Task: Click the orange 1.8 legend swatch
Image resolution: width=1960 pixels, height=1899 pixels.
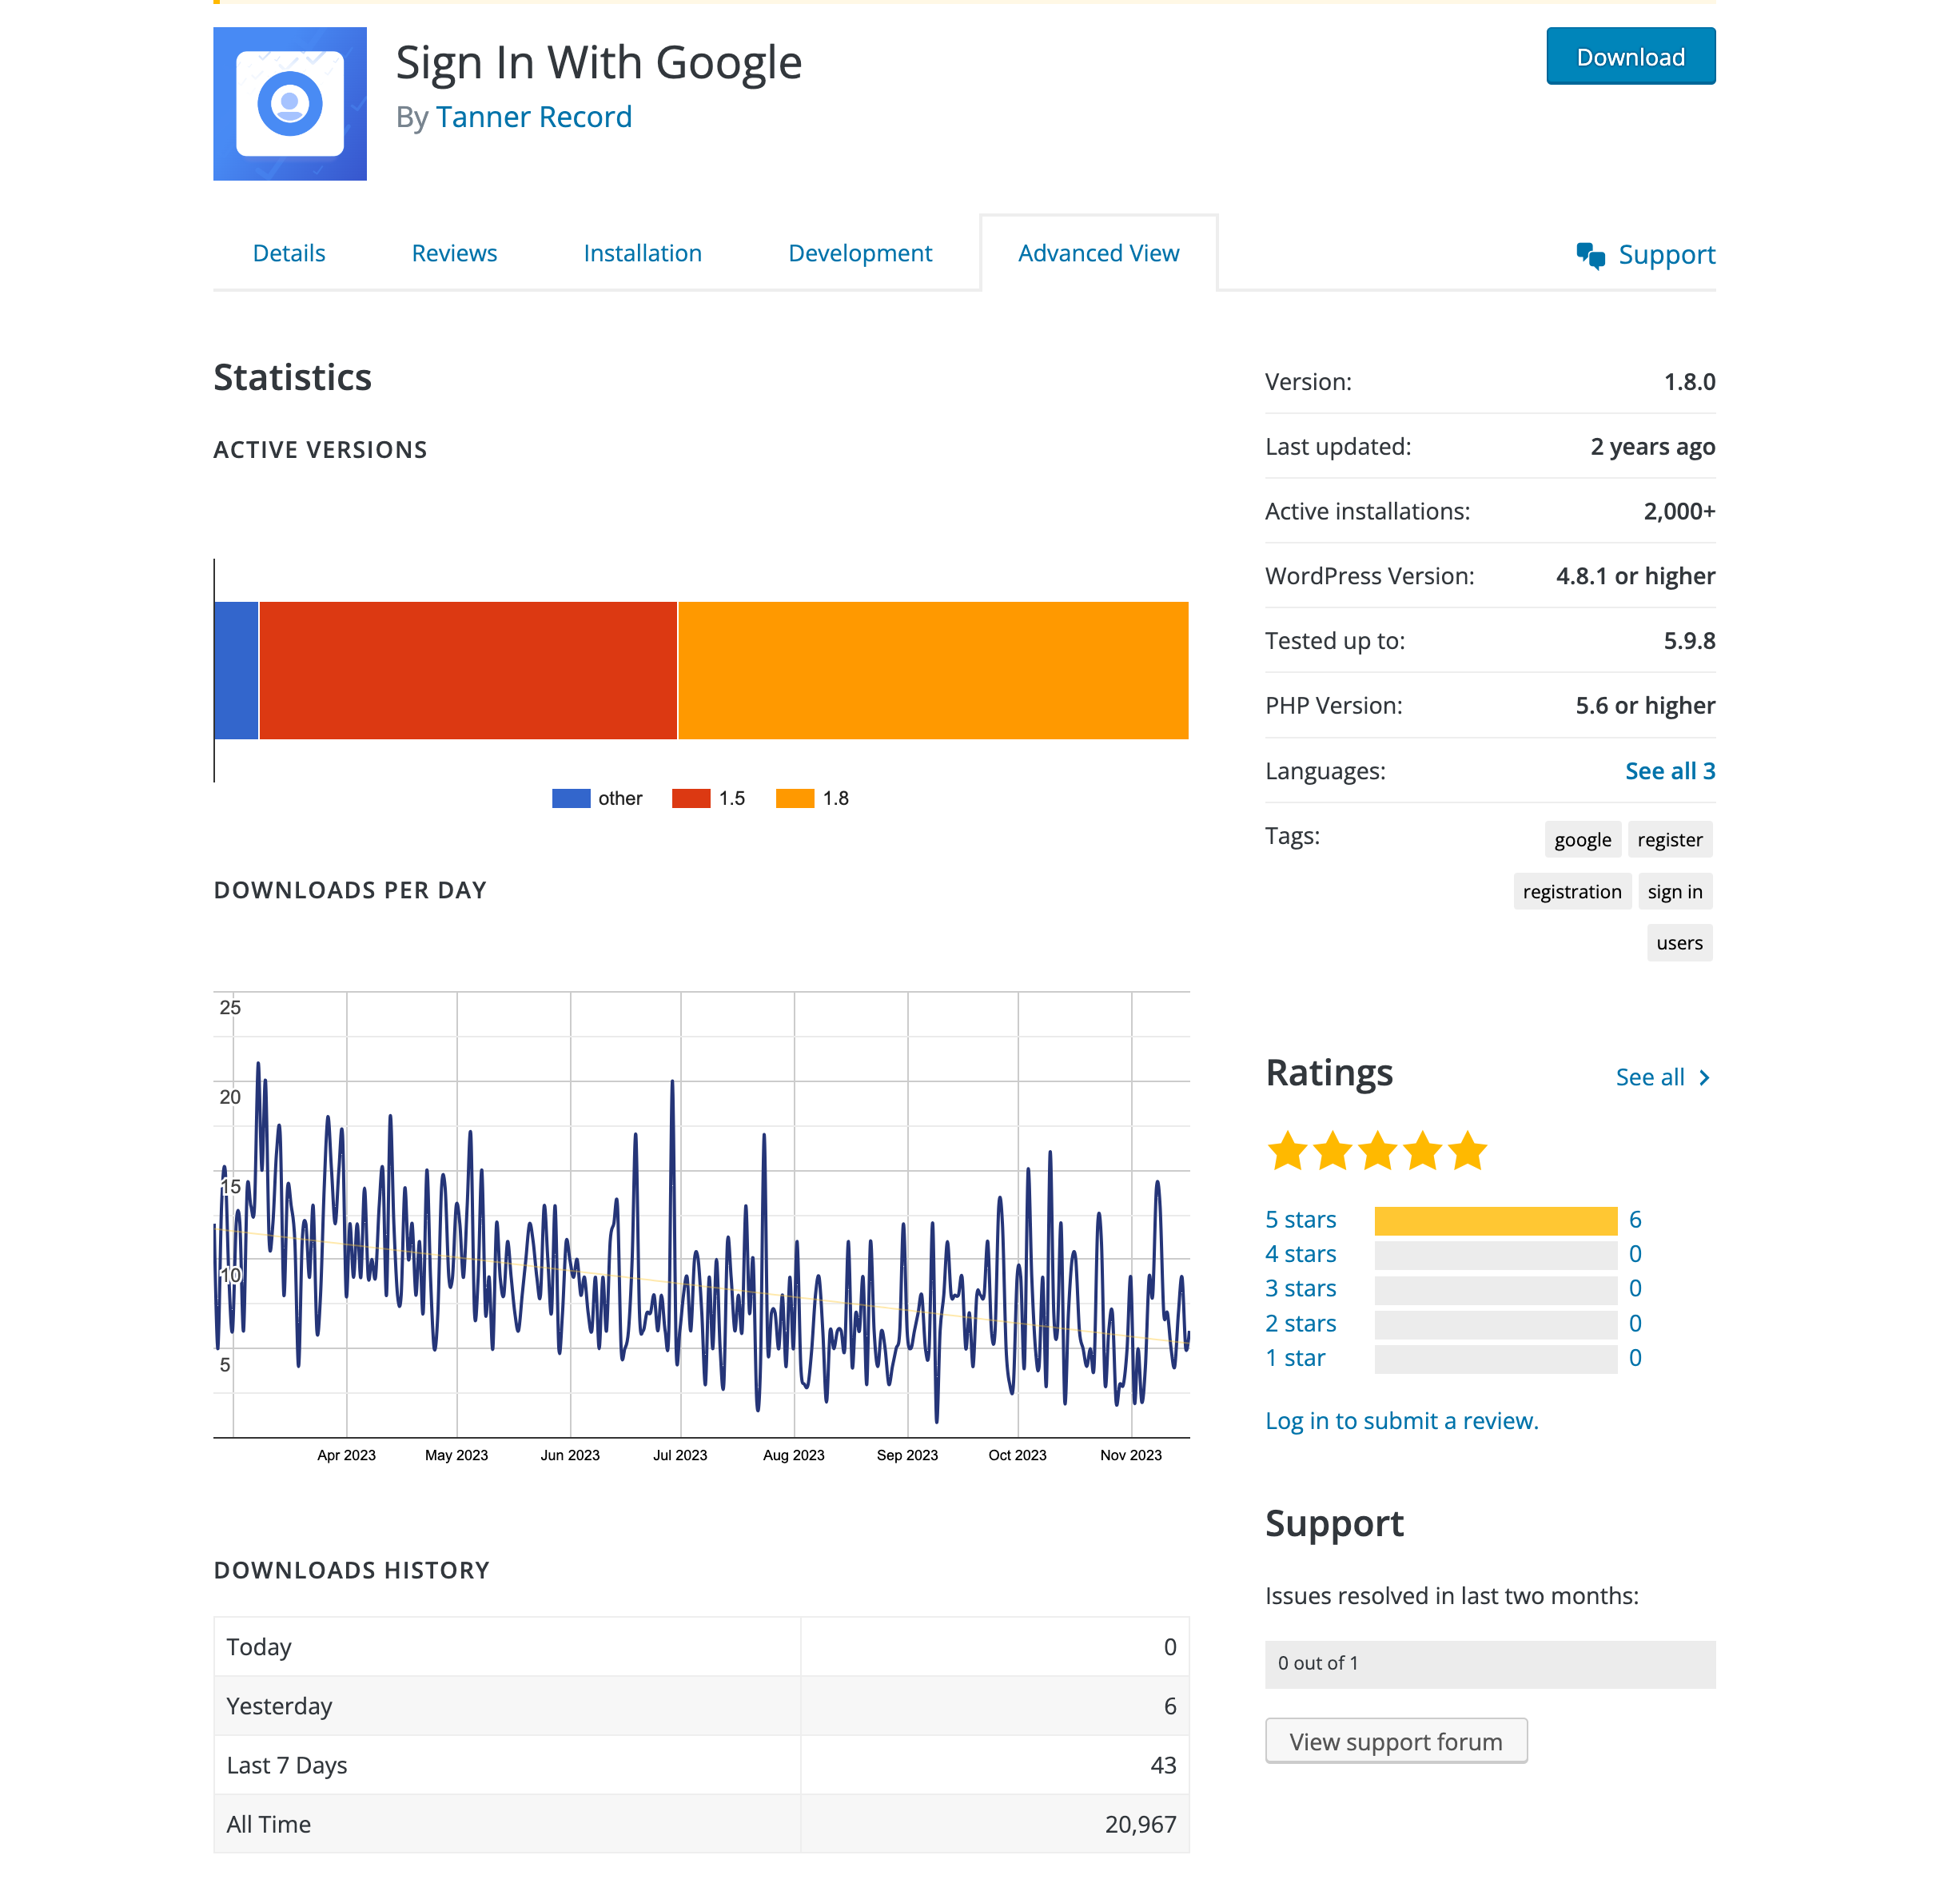Action: pyautogui.click(x=795, y=798)
